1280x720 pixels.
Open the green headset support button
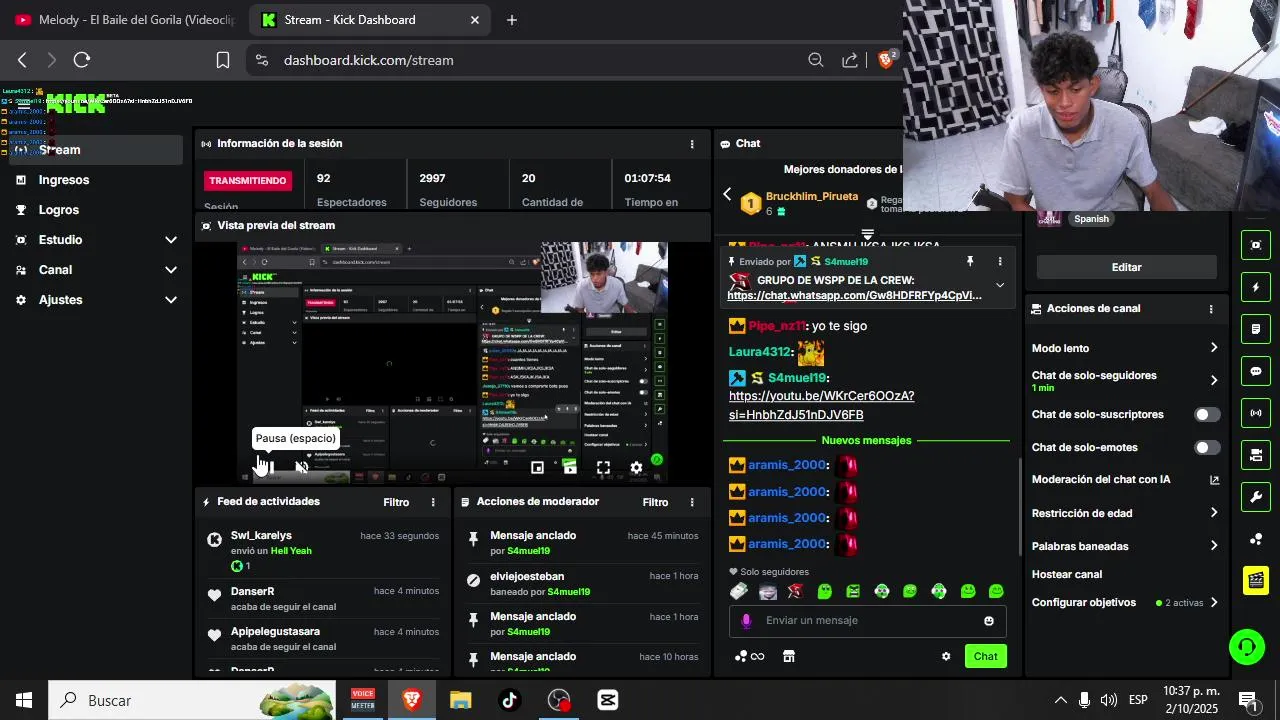coord(1246,647)
